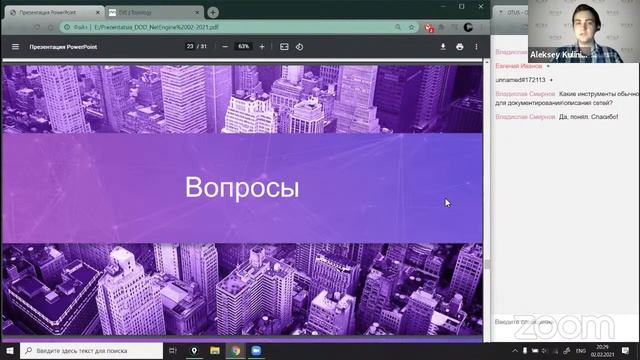Click Владислав Смирнов name in last chat message
Image resolution: width=640 pixels, height=360 pixels.
pos(525,117)
